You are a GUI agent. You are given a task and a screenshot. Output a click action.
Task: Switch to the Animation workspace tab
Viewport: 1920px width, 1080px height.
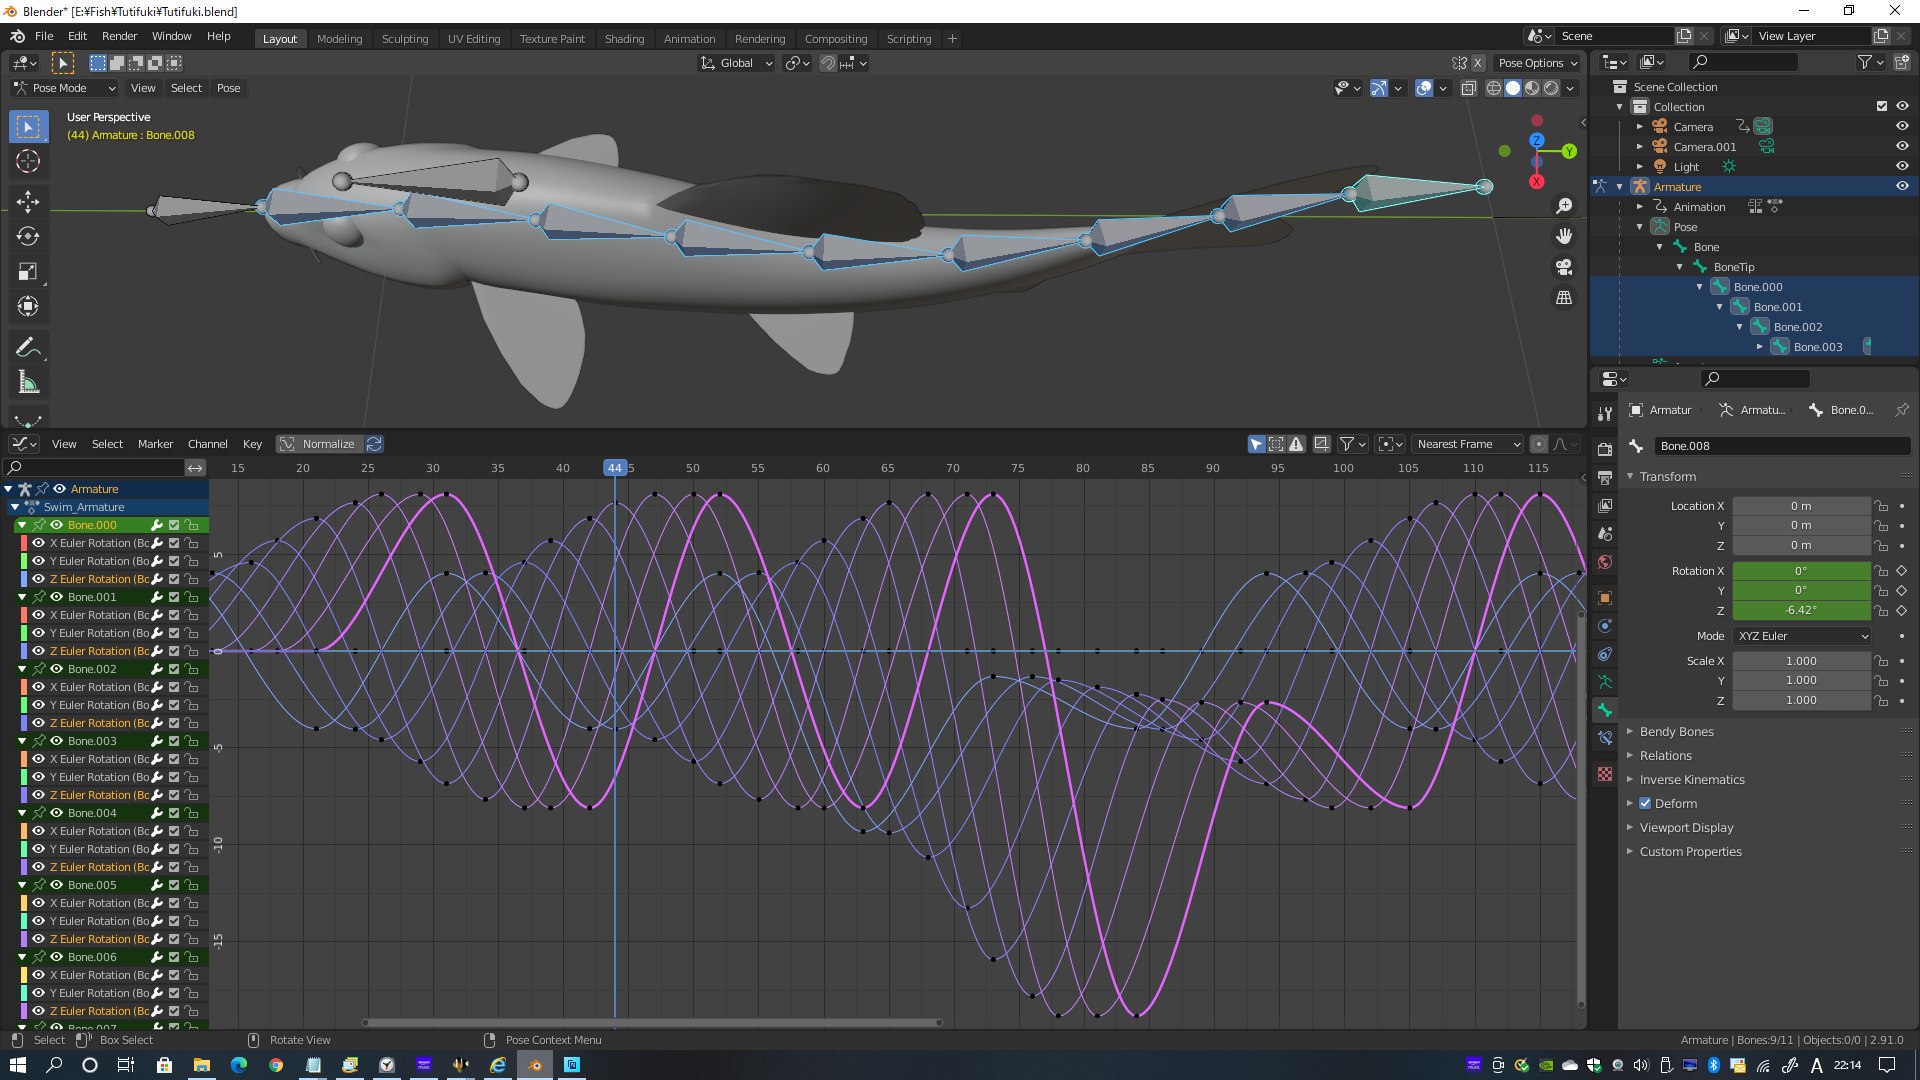tap(689, 39)
